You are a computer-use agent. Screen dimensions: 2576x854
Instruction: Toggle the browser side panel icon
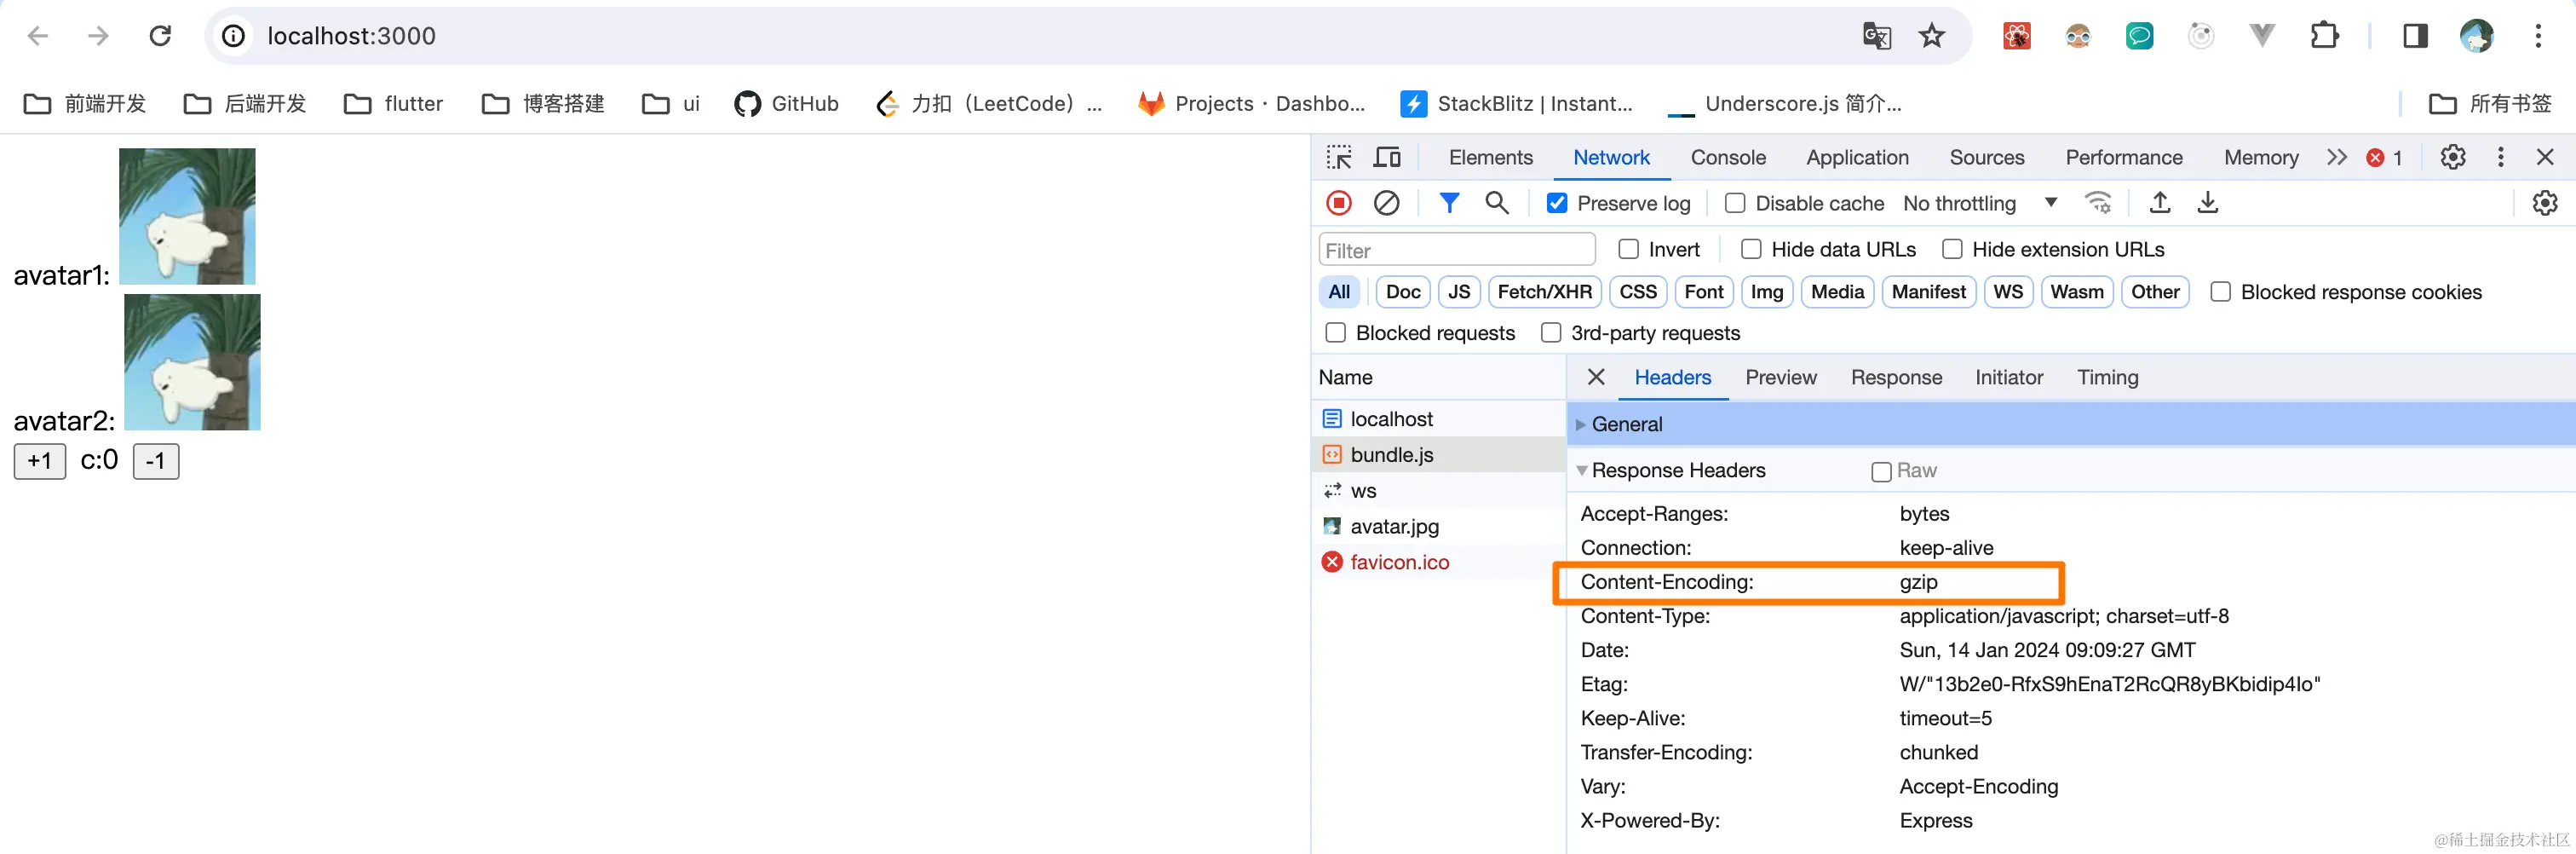(x=2415, y=36)
